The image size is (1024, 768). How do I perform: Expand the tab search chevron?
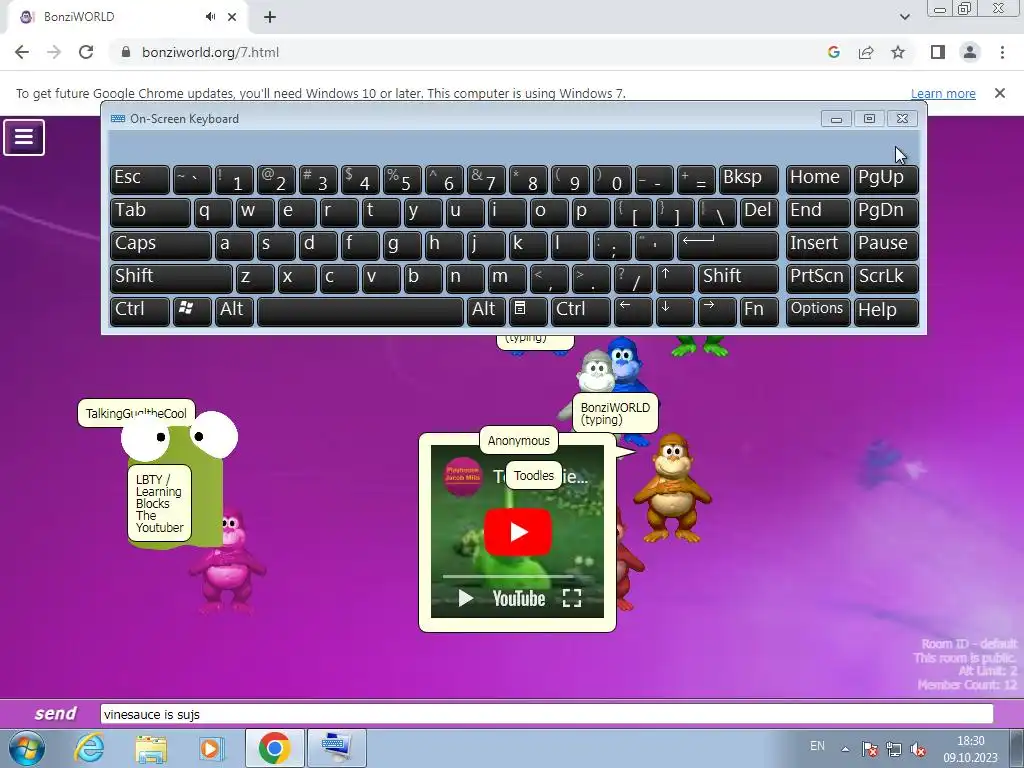(x=904, y=17)
